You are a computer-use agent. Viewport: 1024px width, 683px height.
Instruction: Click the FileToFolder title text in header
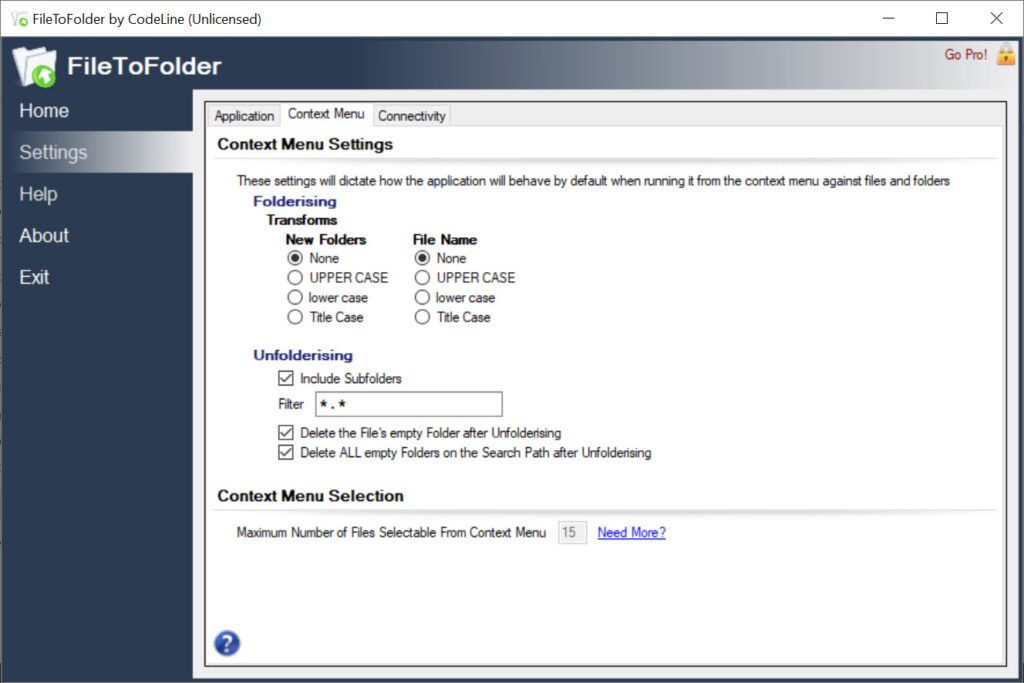[x=144, y=66]
